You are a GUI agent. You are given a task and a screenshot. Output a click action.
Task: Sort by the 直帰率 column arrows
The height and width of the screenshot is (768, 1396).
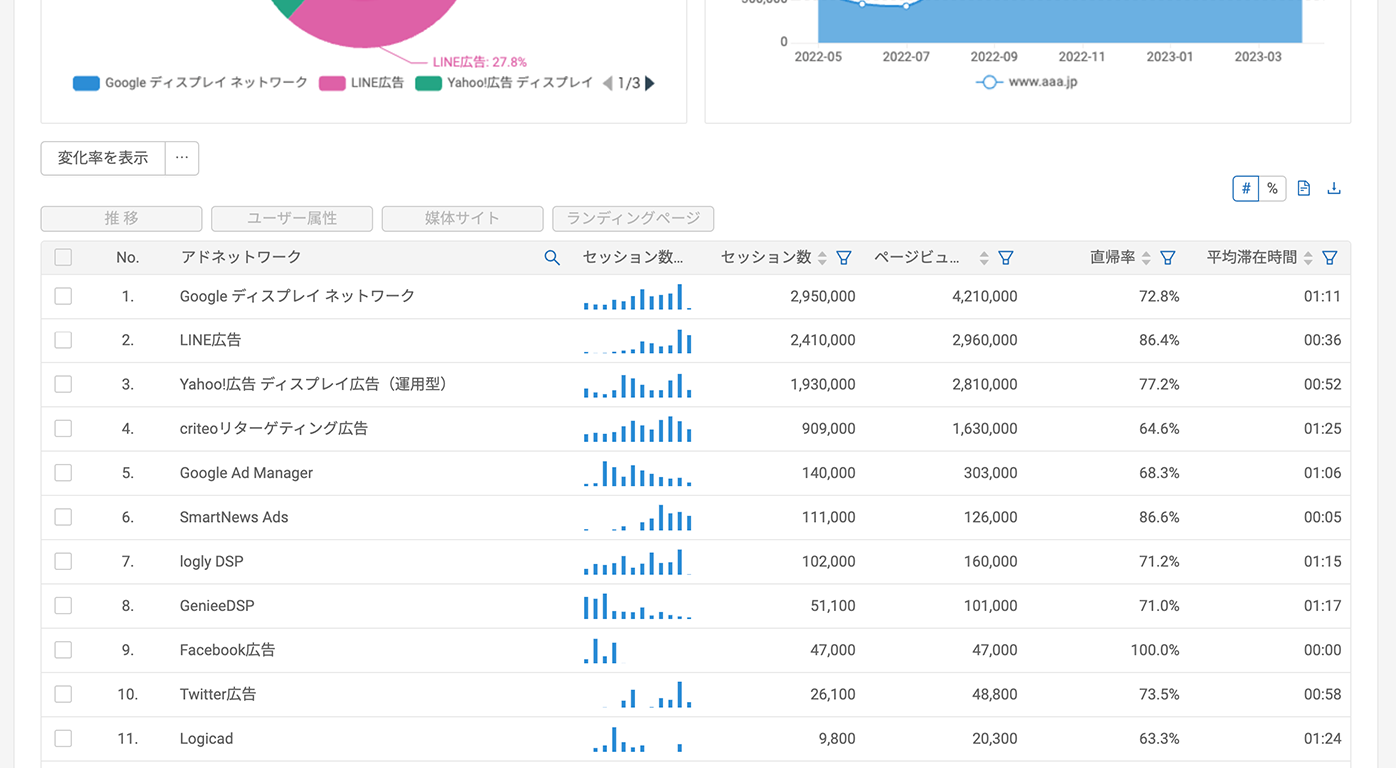pos(1146,258)
